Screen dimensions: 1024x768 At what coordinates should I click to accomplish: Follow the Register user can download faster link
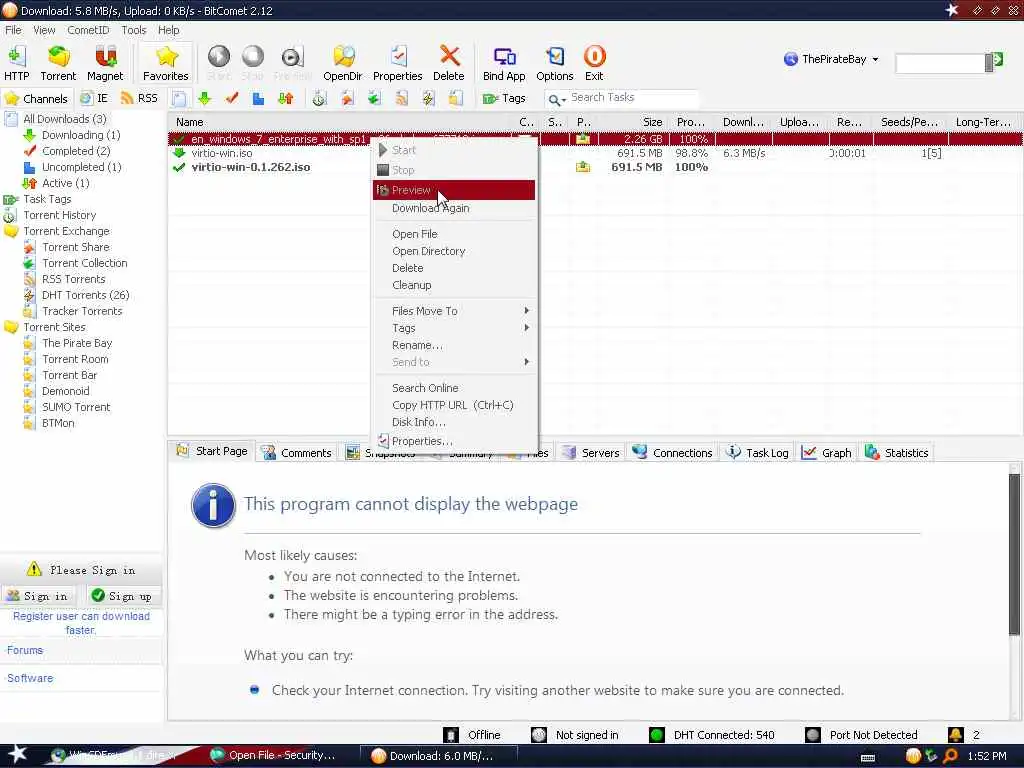click(x=81, y=623)
